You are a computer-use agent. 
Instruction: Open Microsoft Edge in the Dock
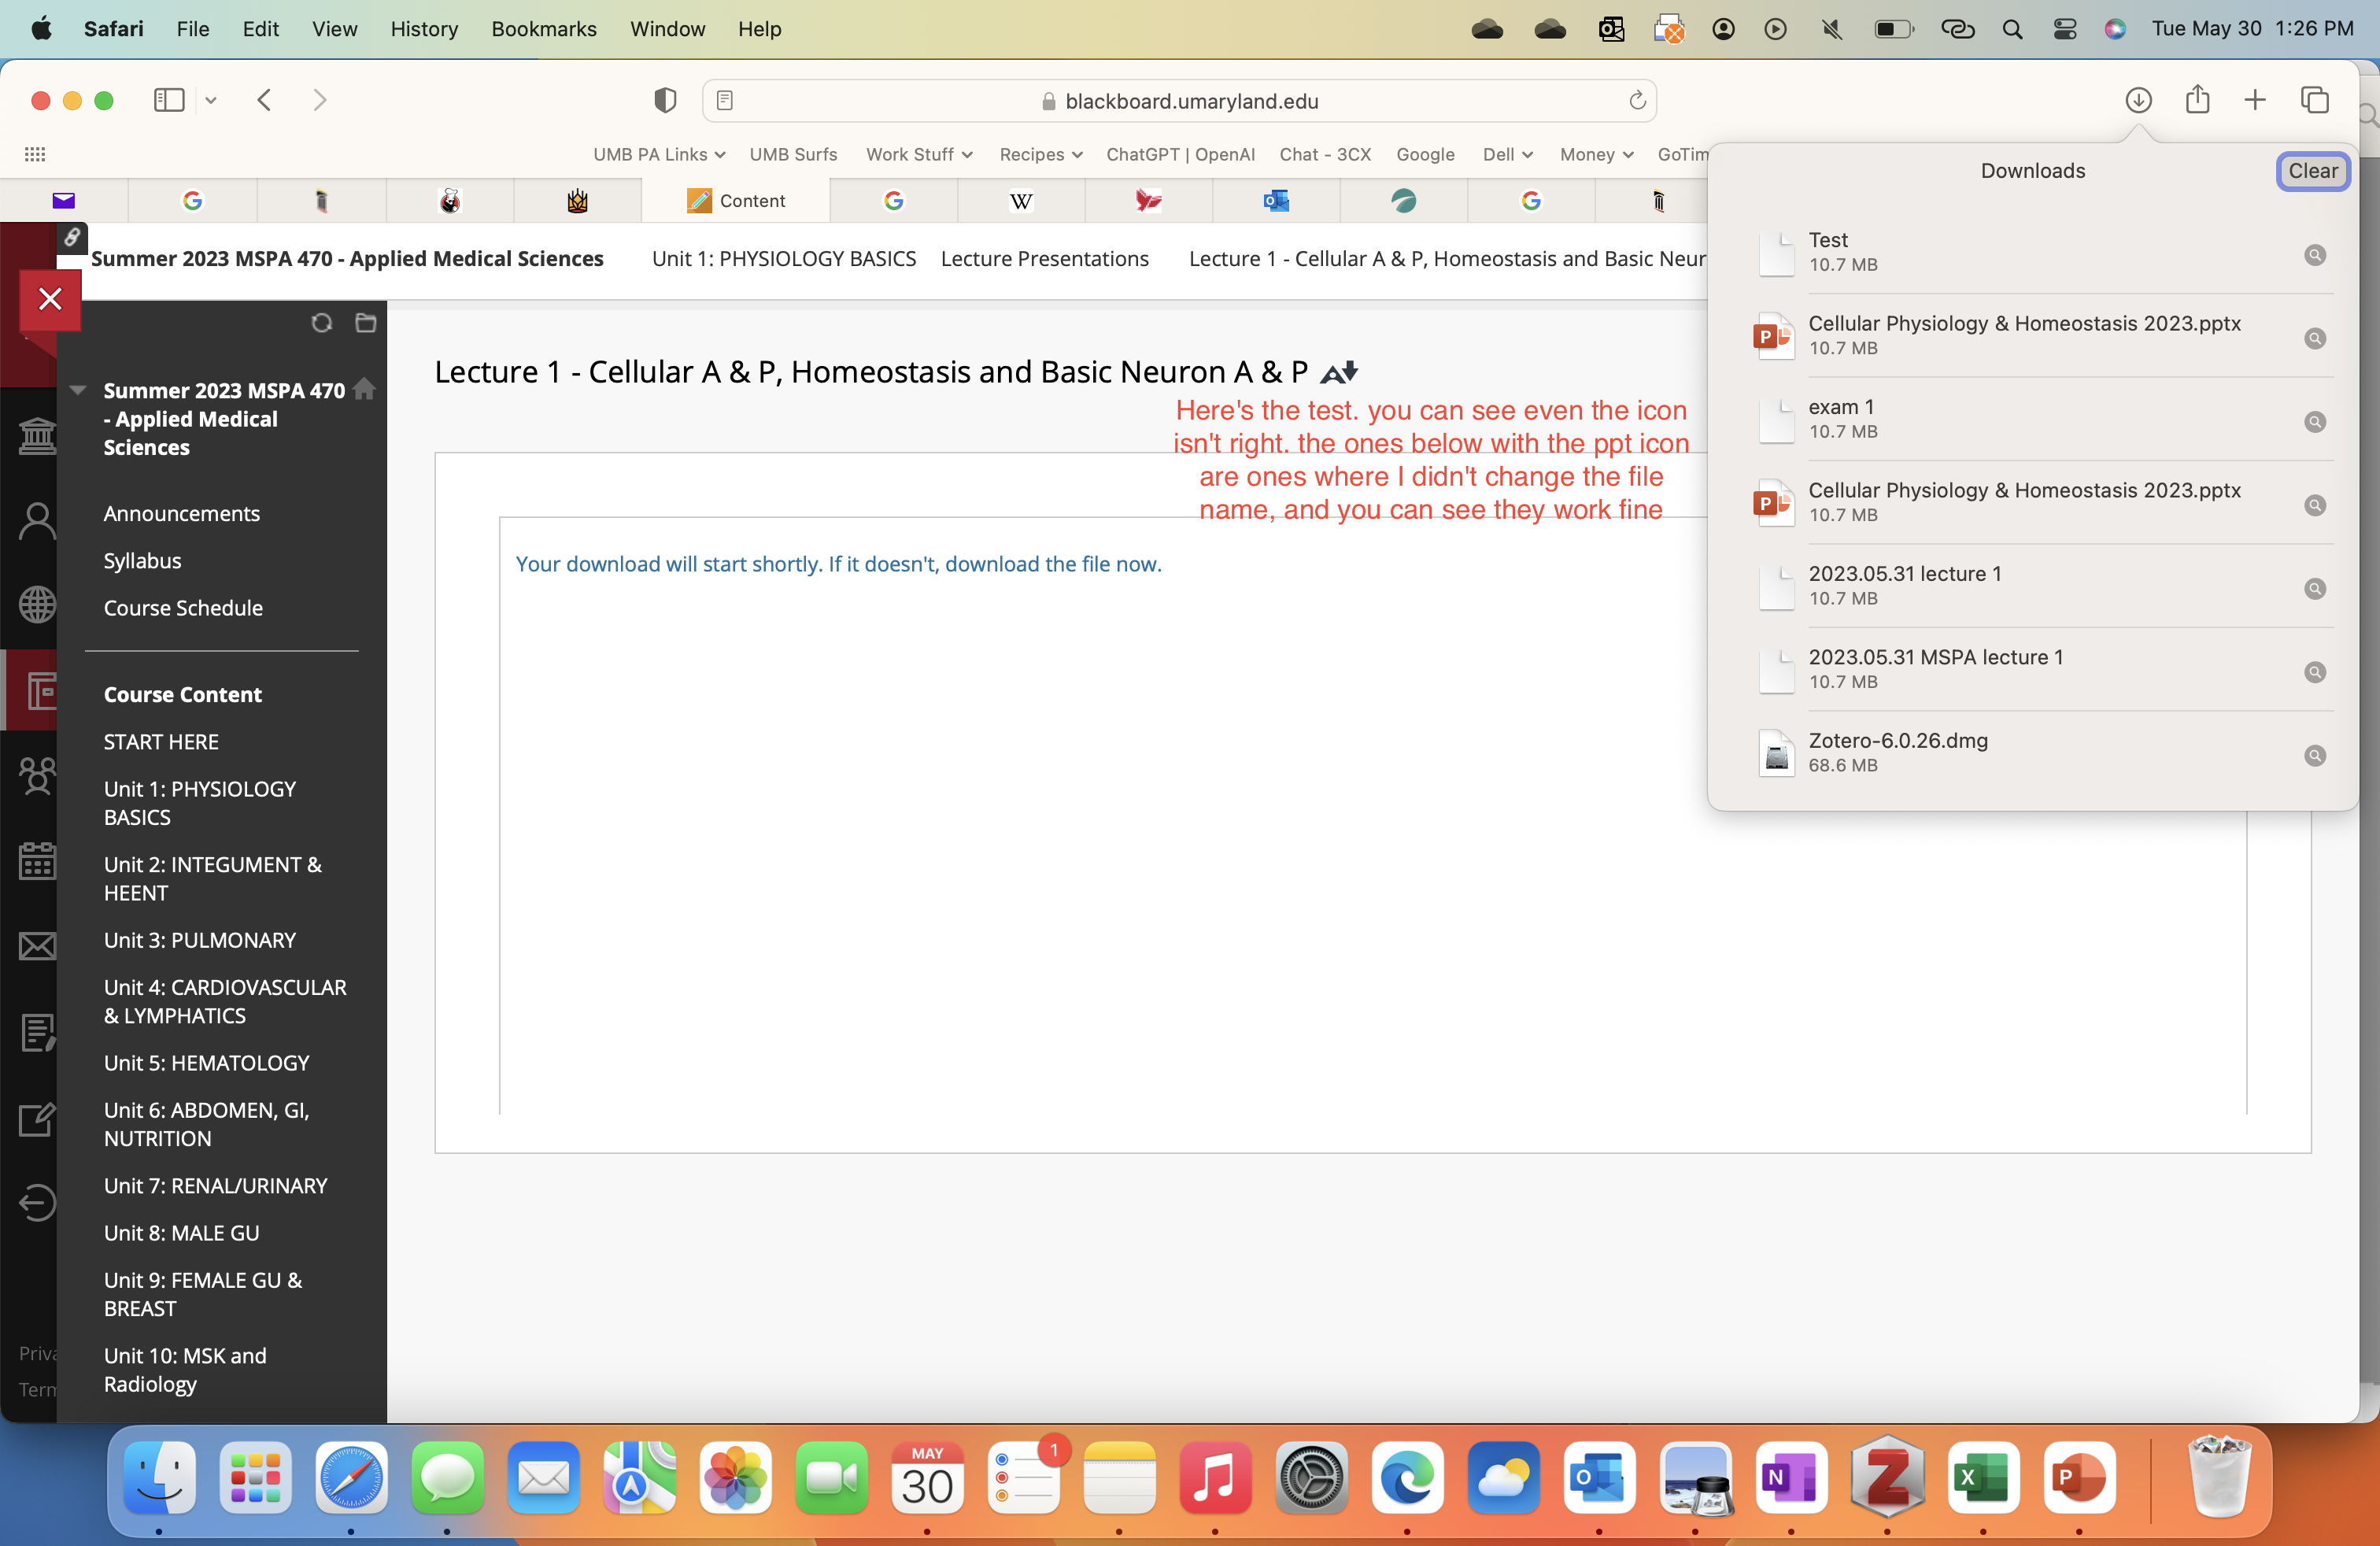click(1407, 1478)
